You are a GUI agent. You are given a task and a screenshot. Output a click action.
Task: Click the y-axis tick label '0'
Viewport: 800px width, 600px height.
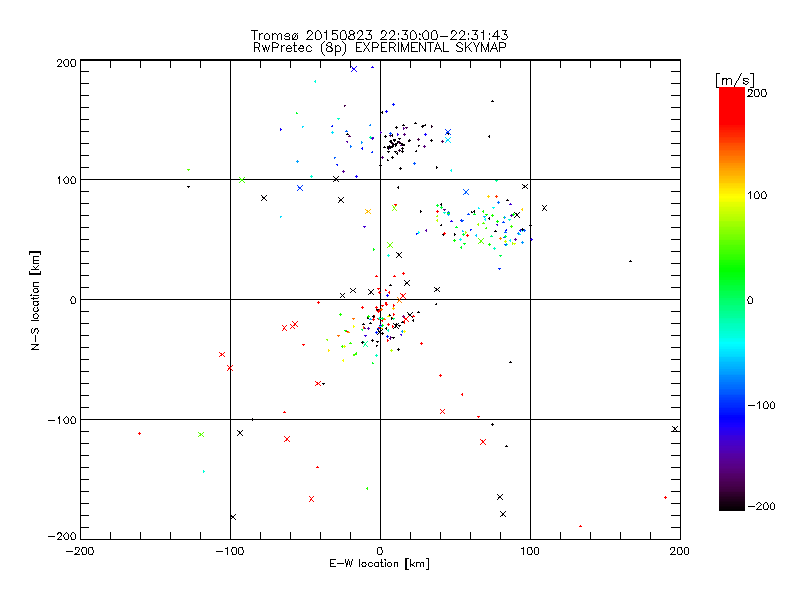tap(73, 301)
